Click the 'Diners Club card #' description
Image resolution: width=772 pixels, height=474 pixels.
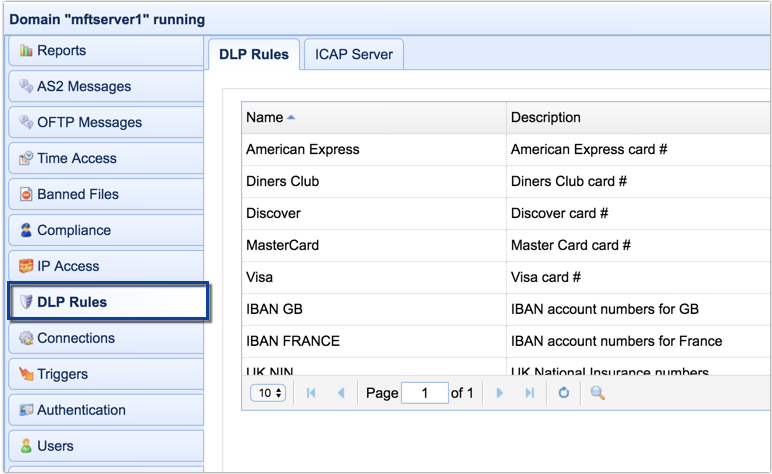pos(569,181)
